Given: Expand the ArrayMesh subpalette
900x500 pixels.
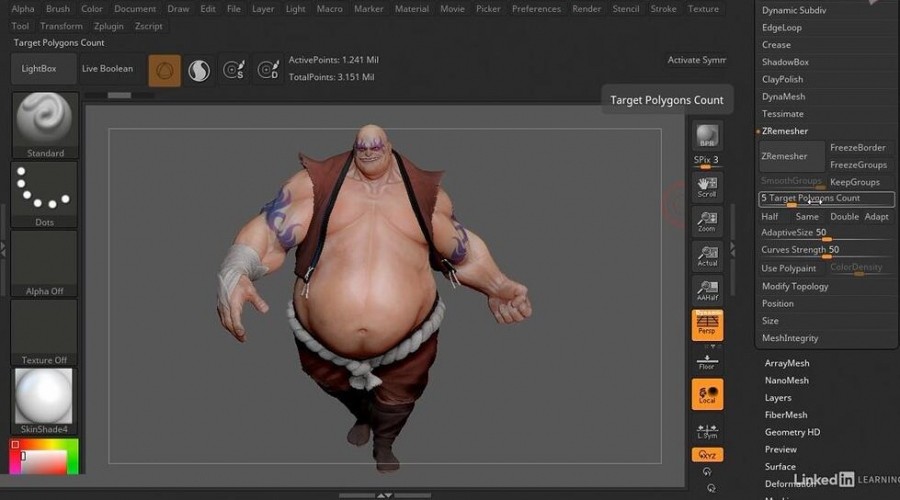Looking at the screenshot, I should (x=787, y=363).
